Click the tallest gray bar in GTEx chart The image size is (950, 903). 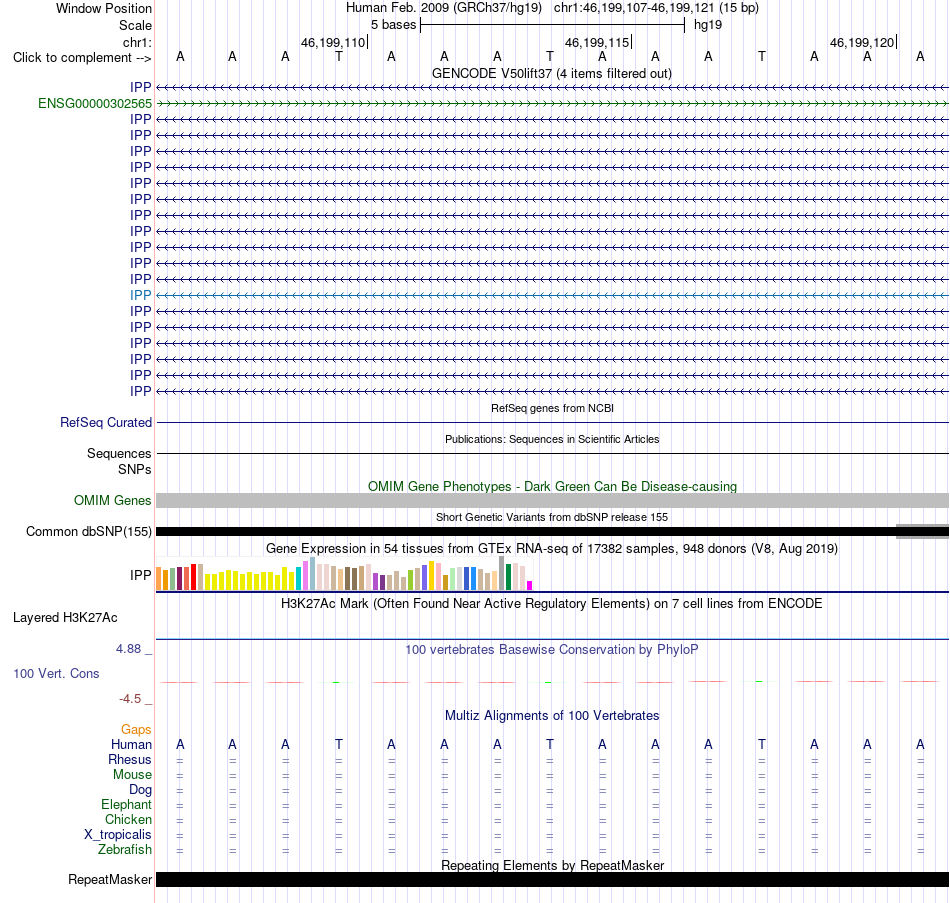pos(501,573)
